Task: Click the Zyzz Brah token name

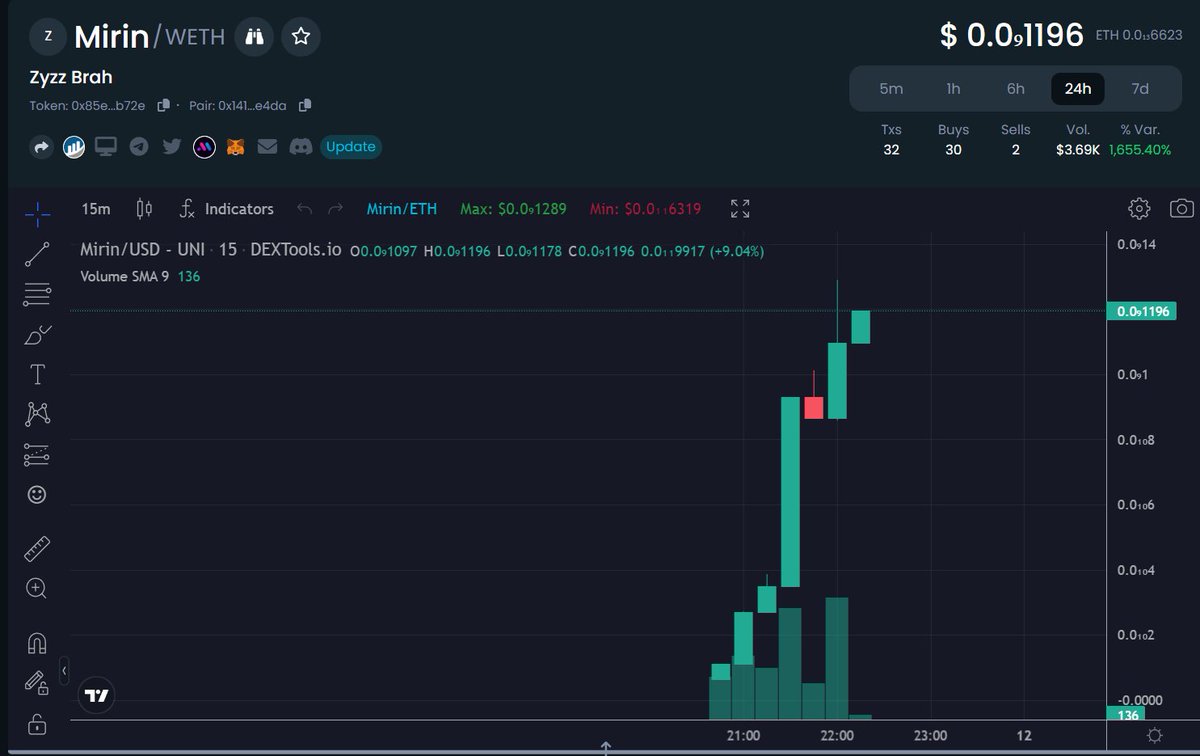Action: click(71, 78)
